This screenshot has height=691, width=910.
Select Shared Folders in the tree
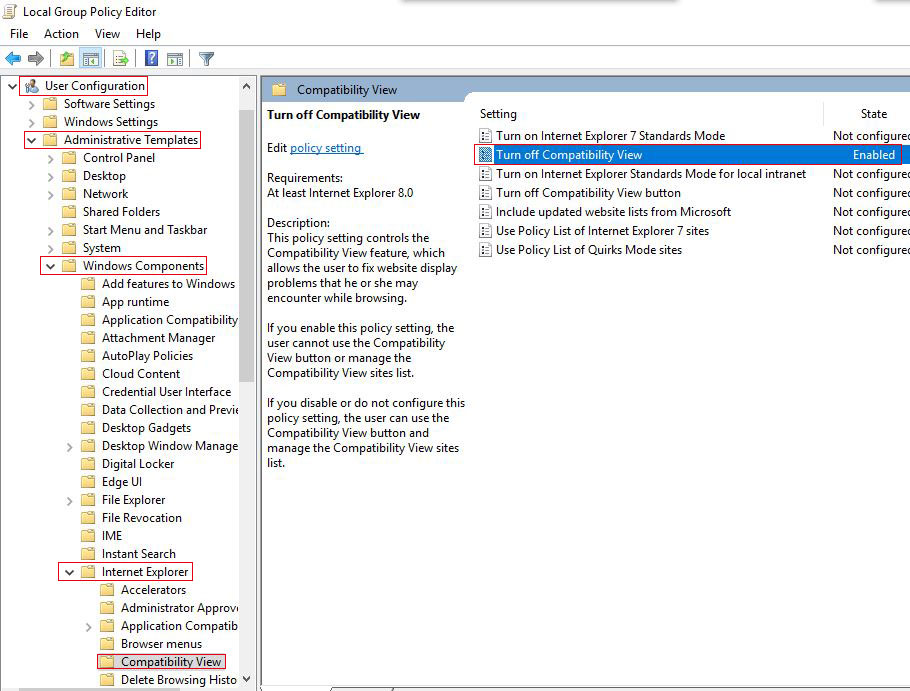coord(121,212)
